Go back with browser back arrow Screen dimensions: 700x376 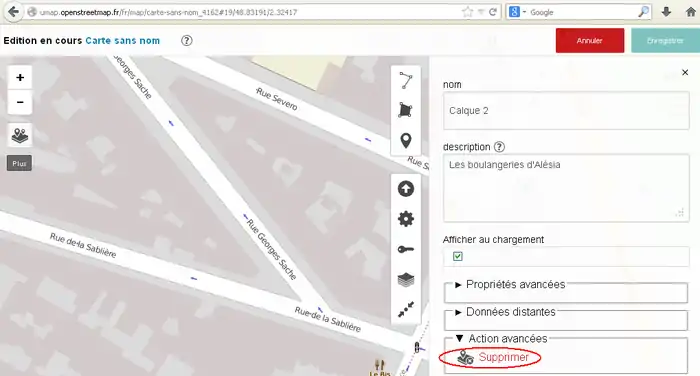(13, 12)
